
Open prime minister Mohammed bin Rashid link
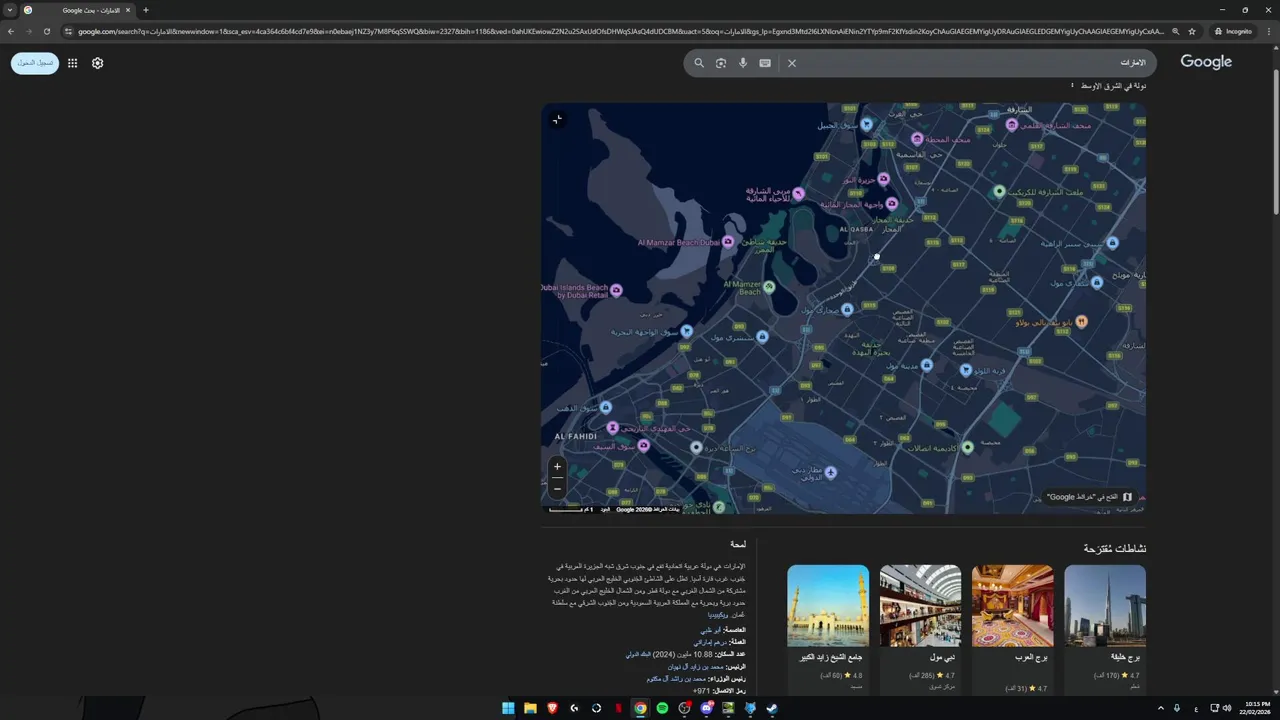point(676,678)
